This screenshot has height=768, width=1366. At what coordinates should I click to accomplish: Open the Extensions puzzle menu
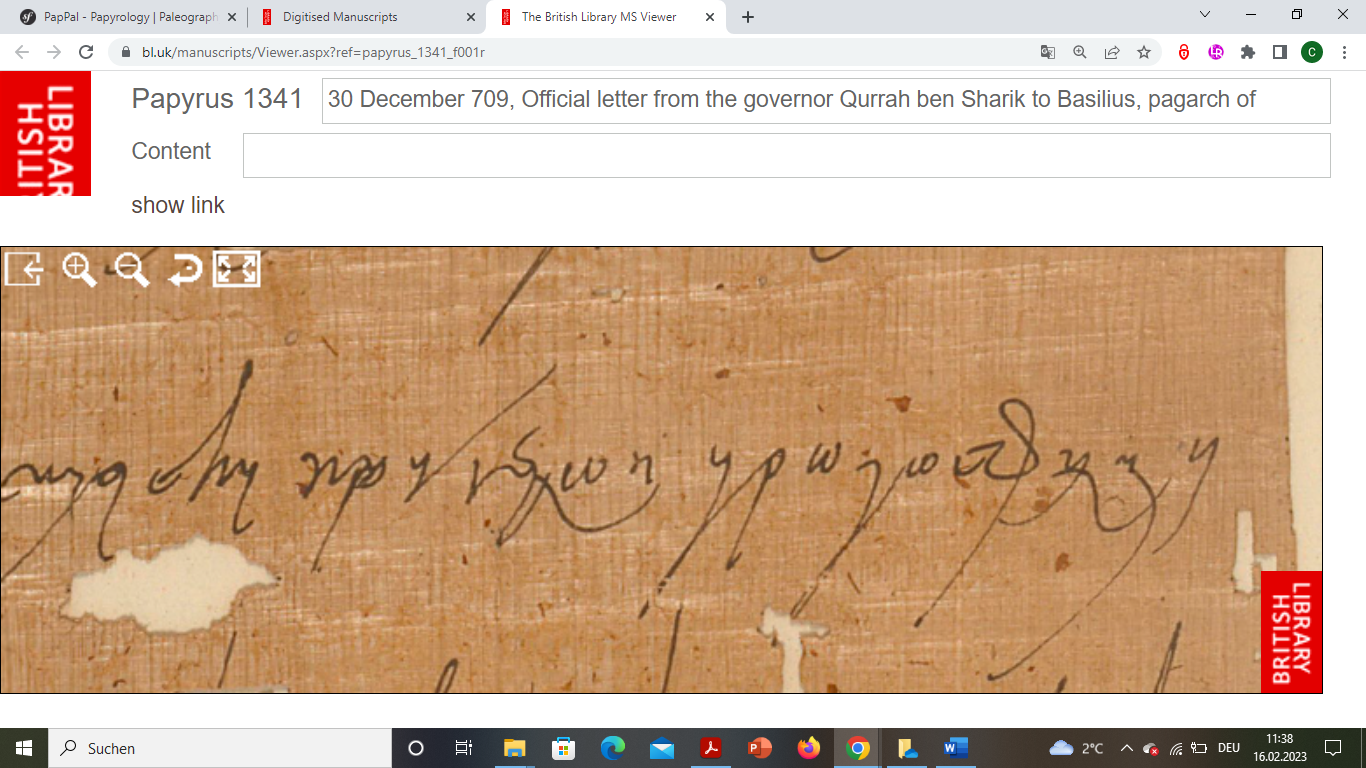pyautogui.click(x=1248, y=52)
